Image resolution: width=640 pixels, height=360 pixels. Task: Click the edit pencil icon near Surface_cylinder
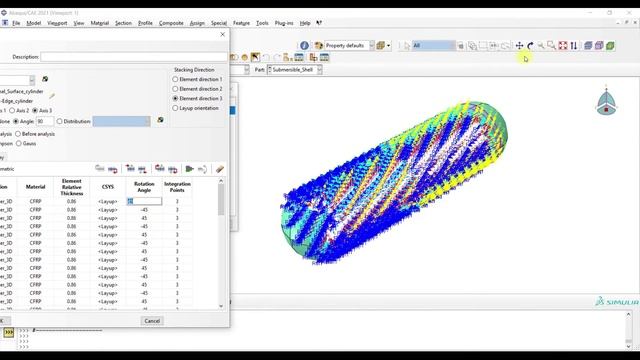52,96
